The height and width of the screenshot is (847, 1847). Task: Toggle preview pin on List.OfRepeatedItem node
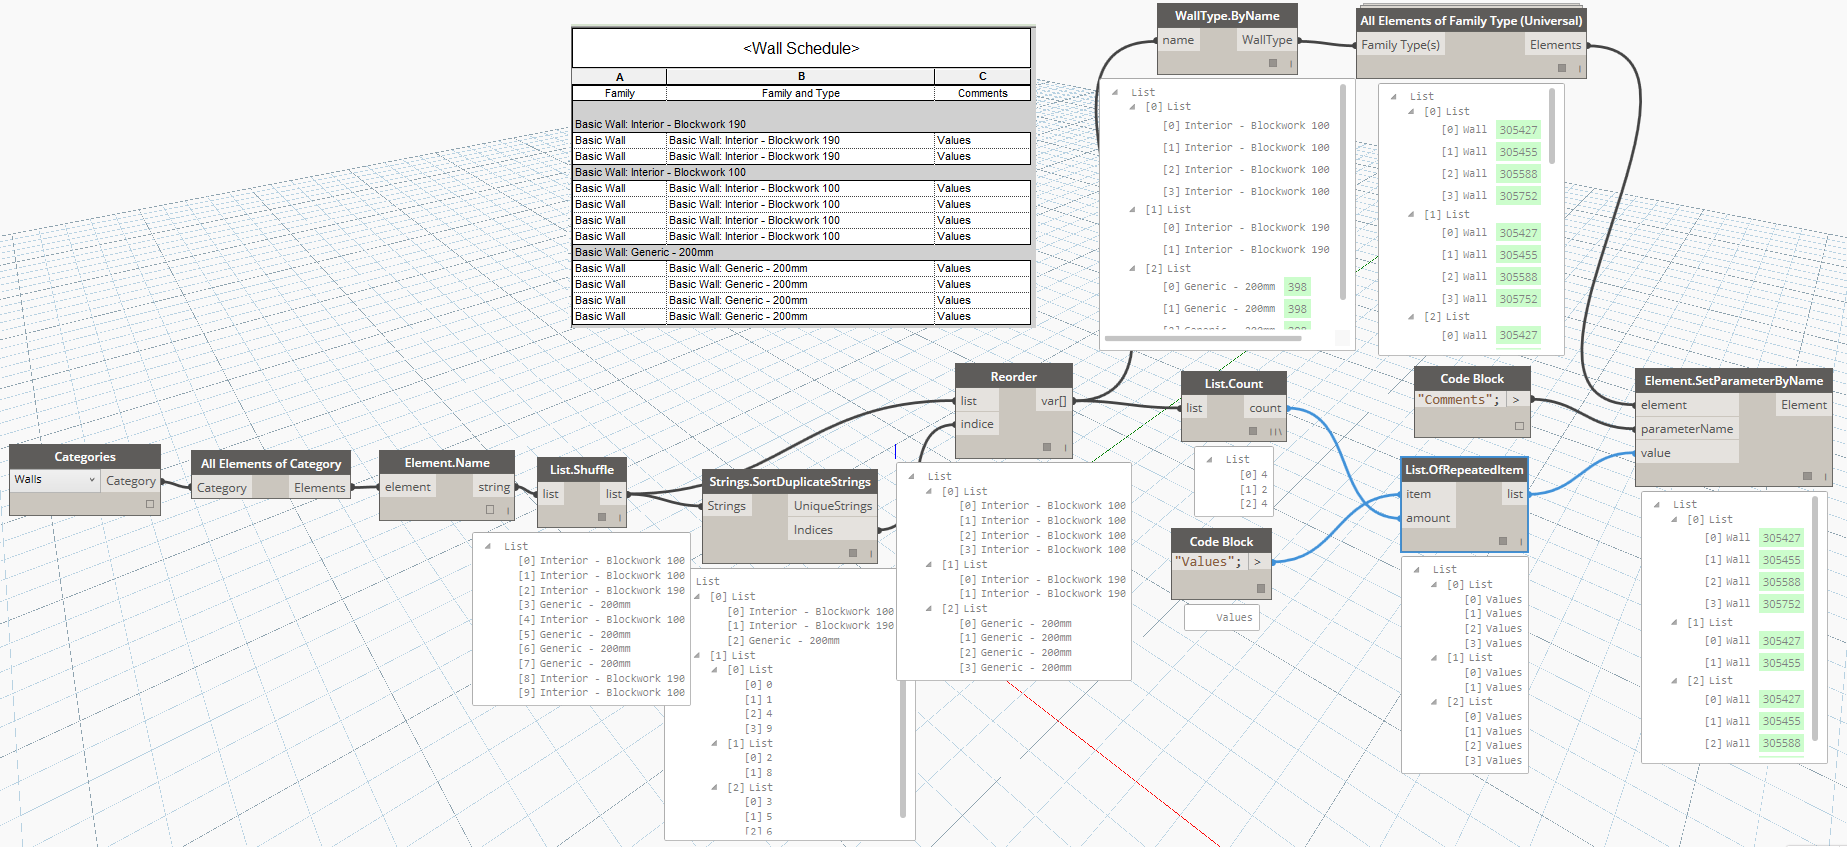(x=1503, y=541)
